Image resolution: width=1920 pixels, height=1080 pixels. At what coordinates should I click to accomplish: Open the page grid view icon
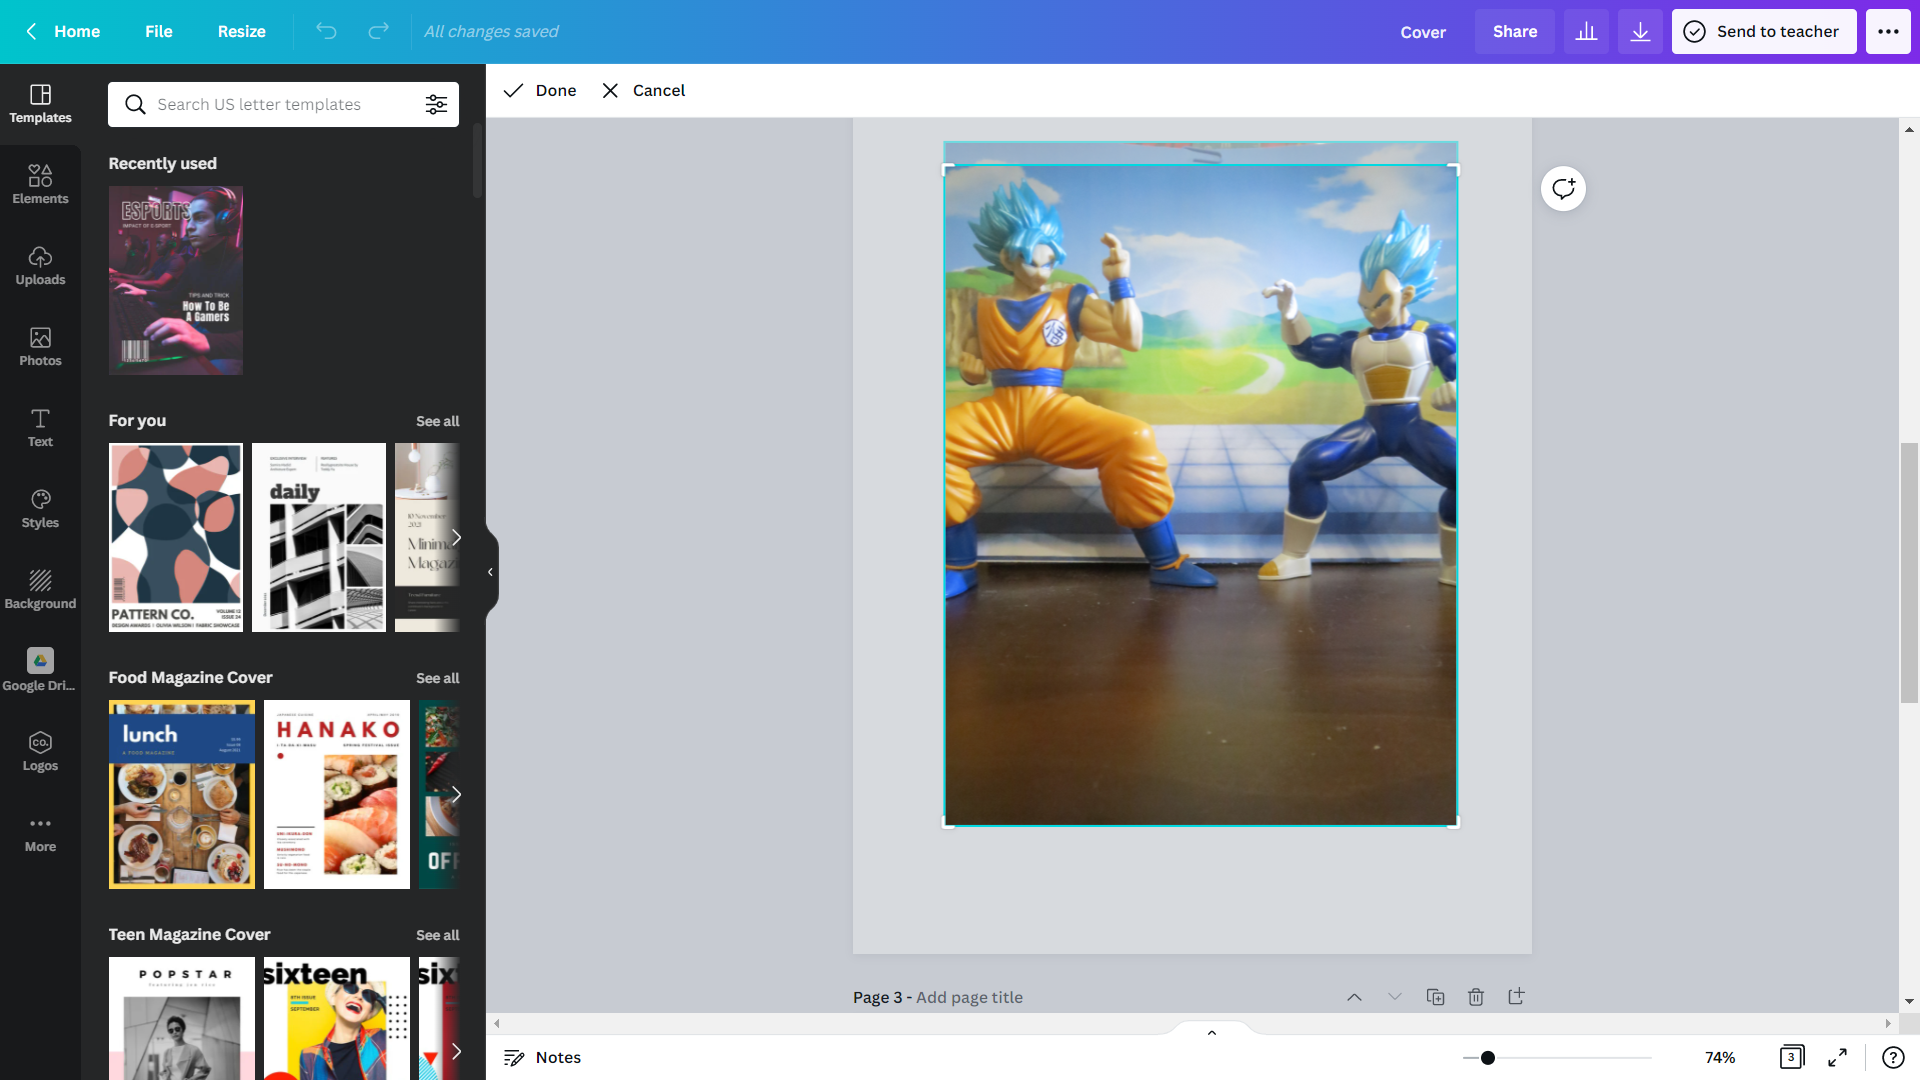pyautogui.click(x=1792, y=1057)
